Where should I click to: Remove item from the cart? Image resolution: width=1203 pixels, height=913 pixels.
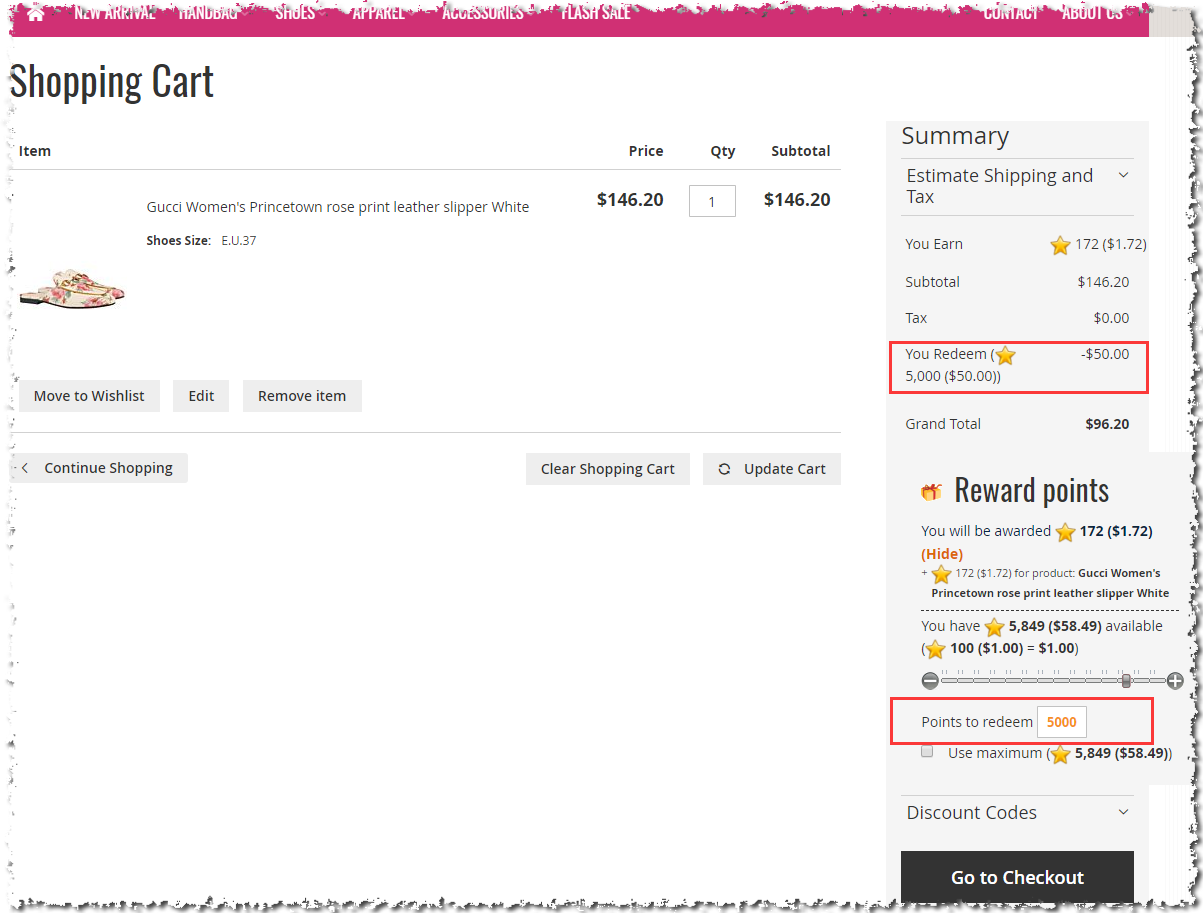tap(302, 396)
